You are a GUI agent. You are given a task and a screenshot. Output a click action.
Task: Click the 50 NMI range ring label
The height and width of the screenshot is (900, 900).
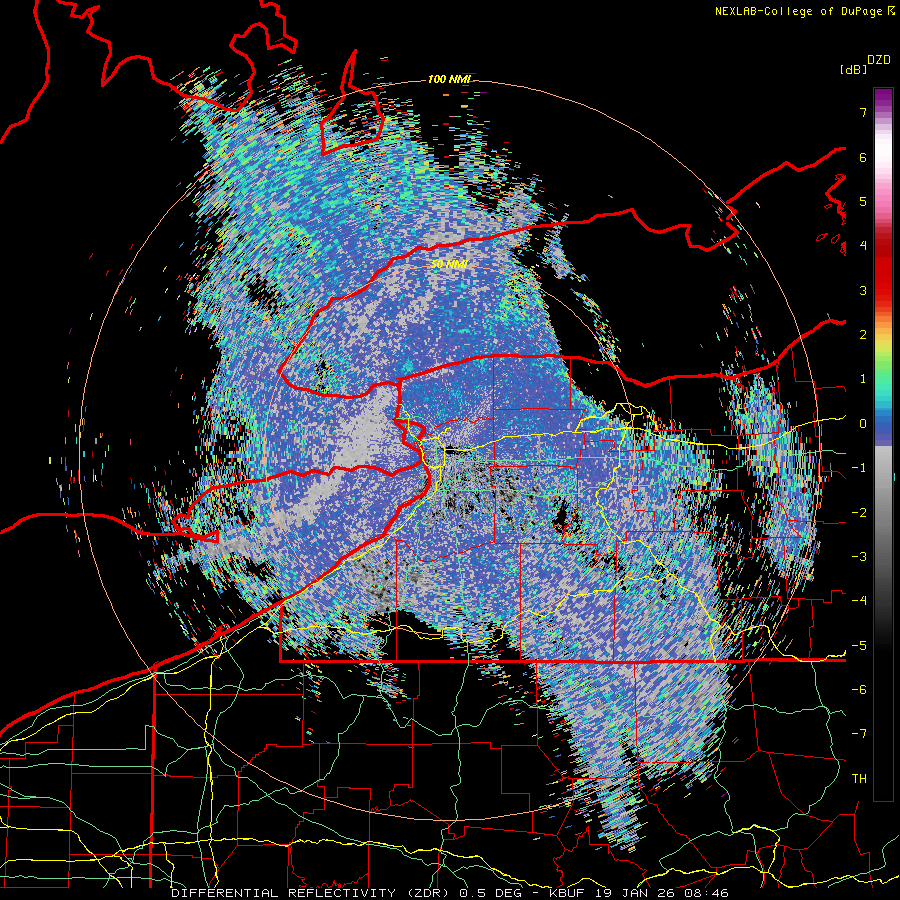pos(449,265)
